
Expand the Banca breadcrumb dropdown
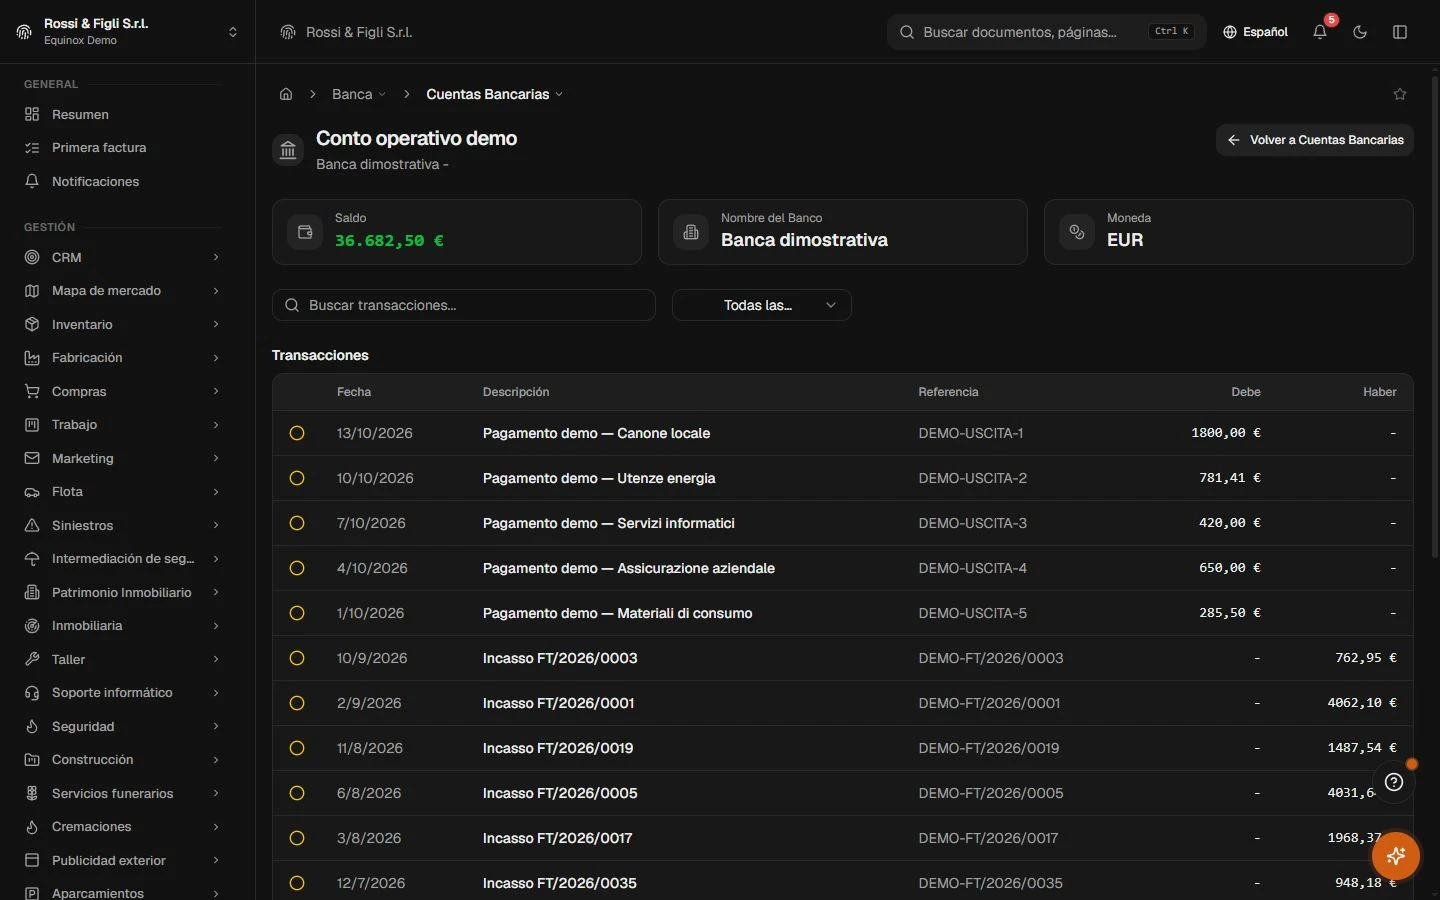tap(359, 94)
